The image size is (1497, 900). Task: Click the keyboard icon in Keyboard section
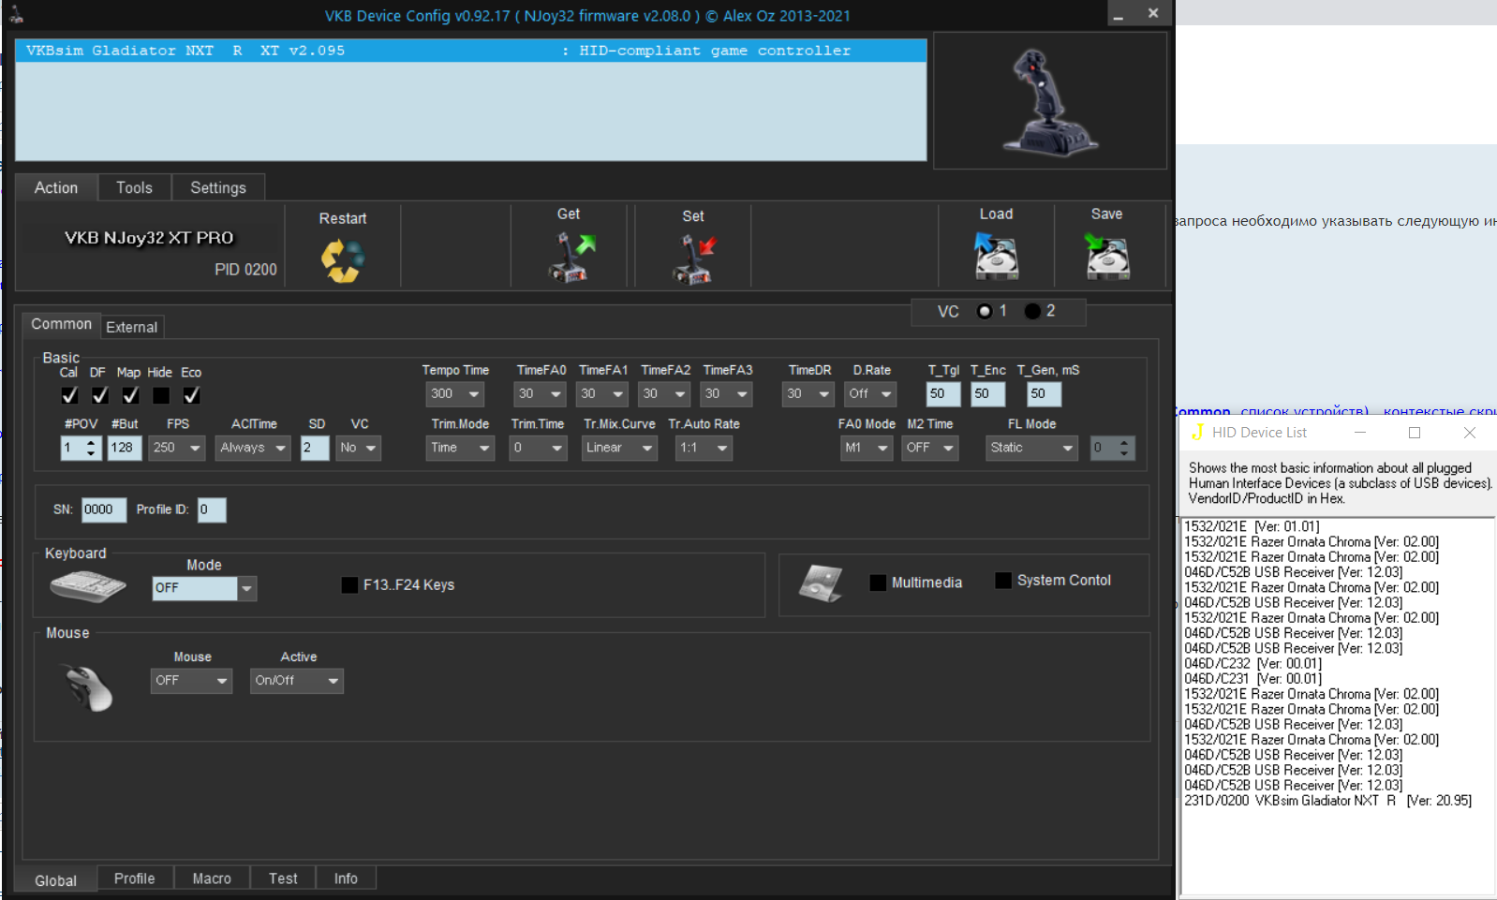88,586
